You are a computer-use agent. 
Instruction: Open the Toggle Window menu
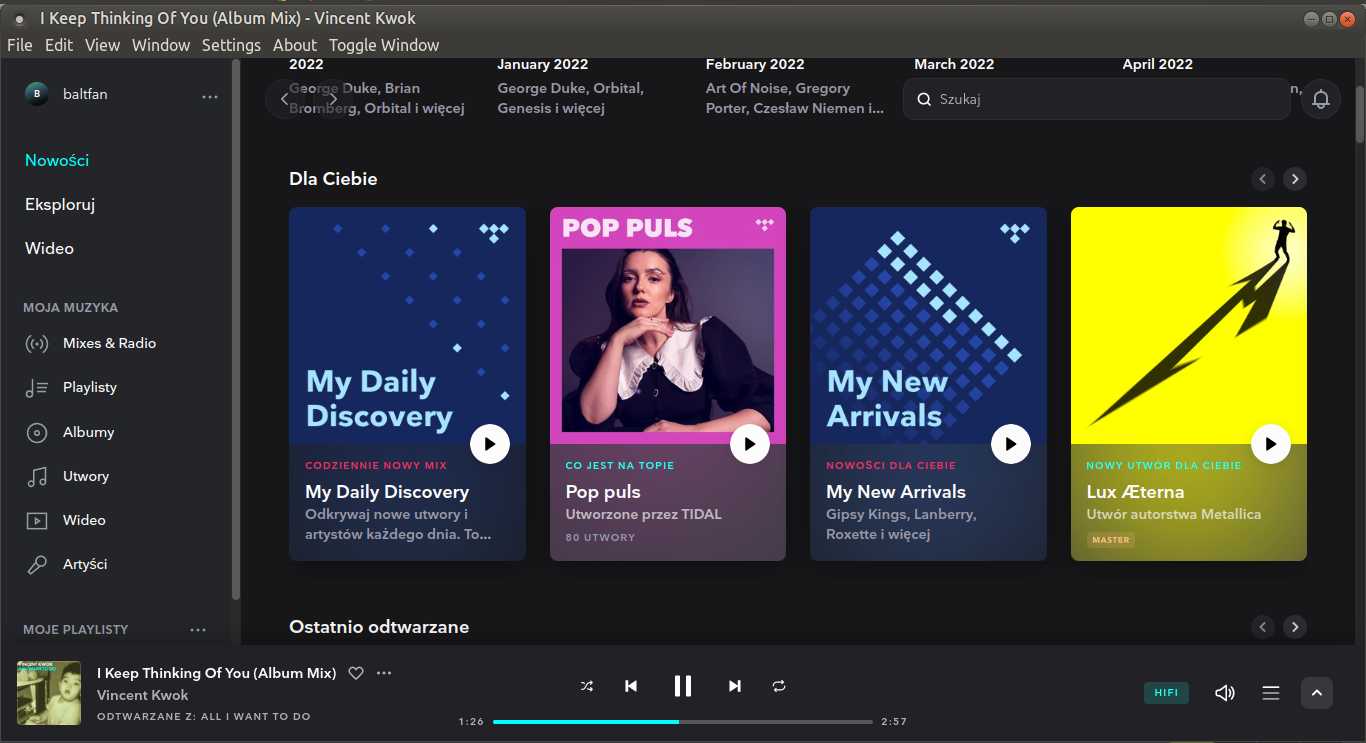[384, 45]
